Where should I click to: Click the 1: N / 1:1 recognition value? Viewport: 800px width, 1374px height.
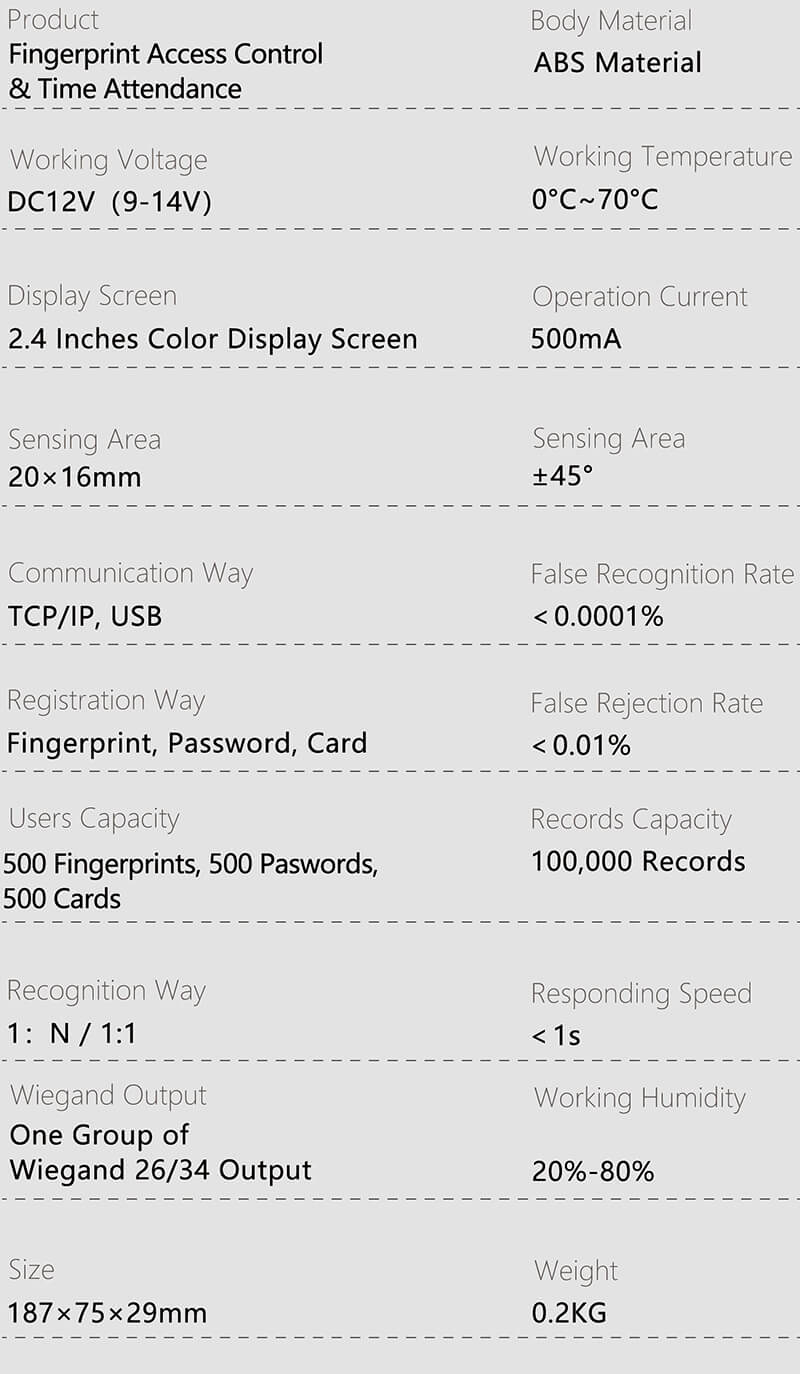pyautogui.click(x=72, y=1034)
